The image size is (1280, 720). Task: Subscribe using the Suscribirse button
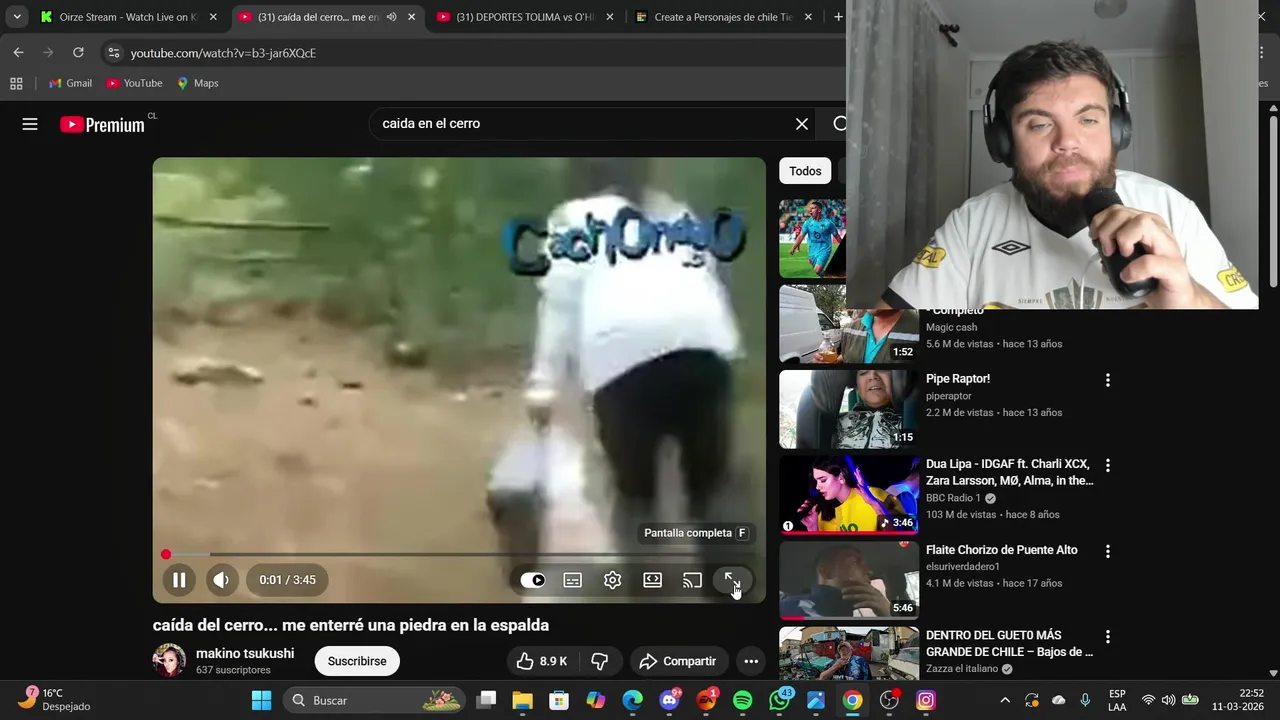(x=357, y=661)
